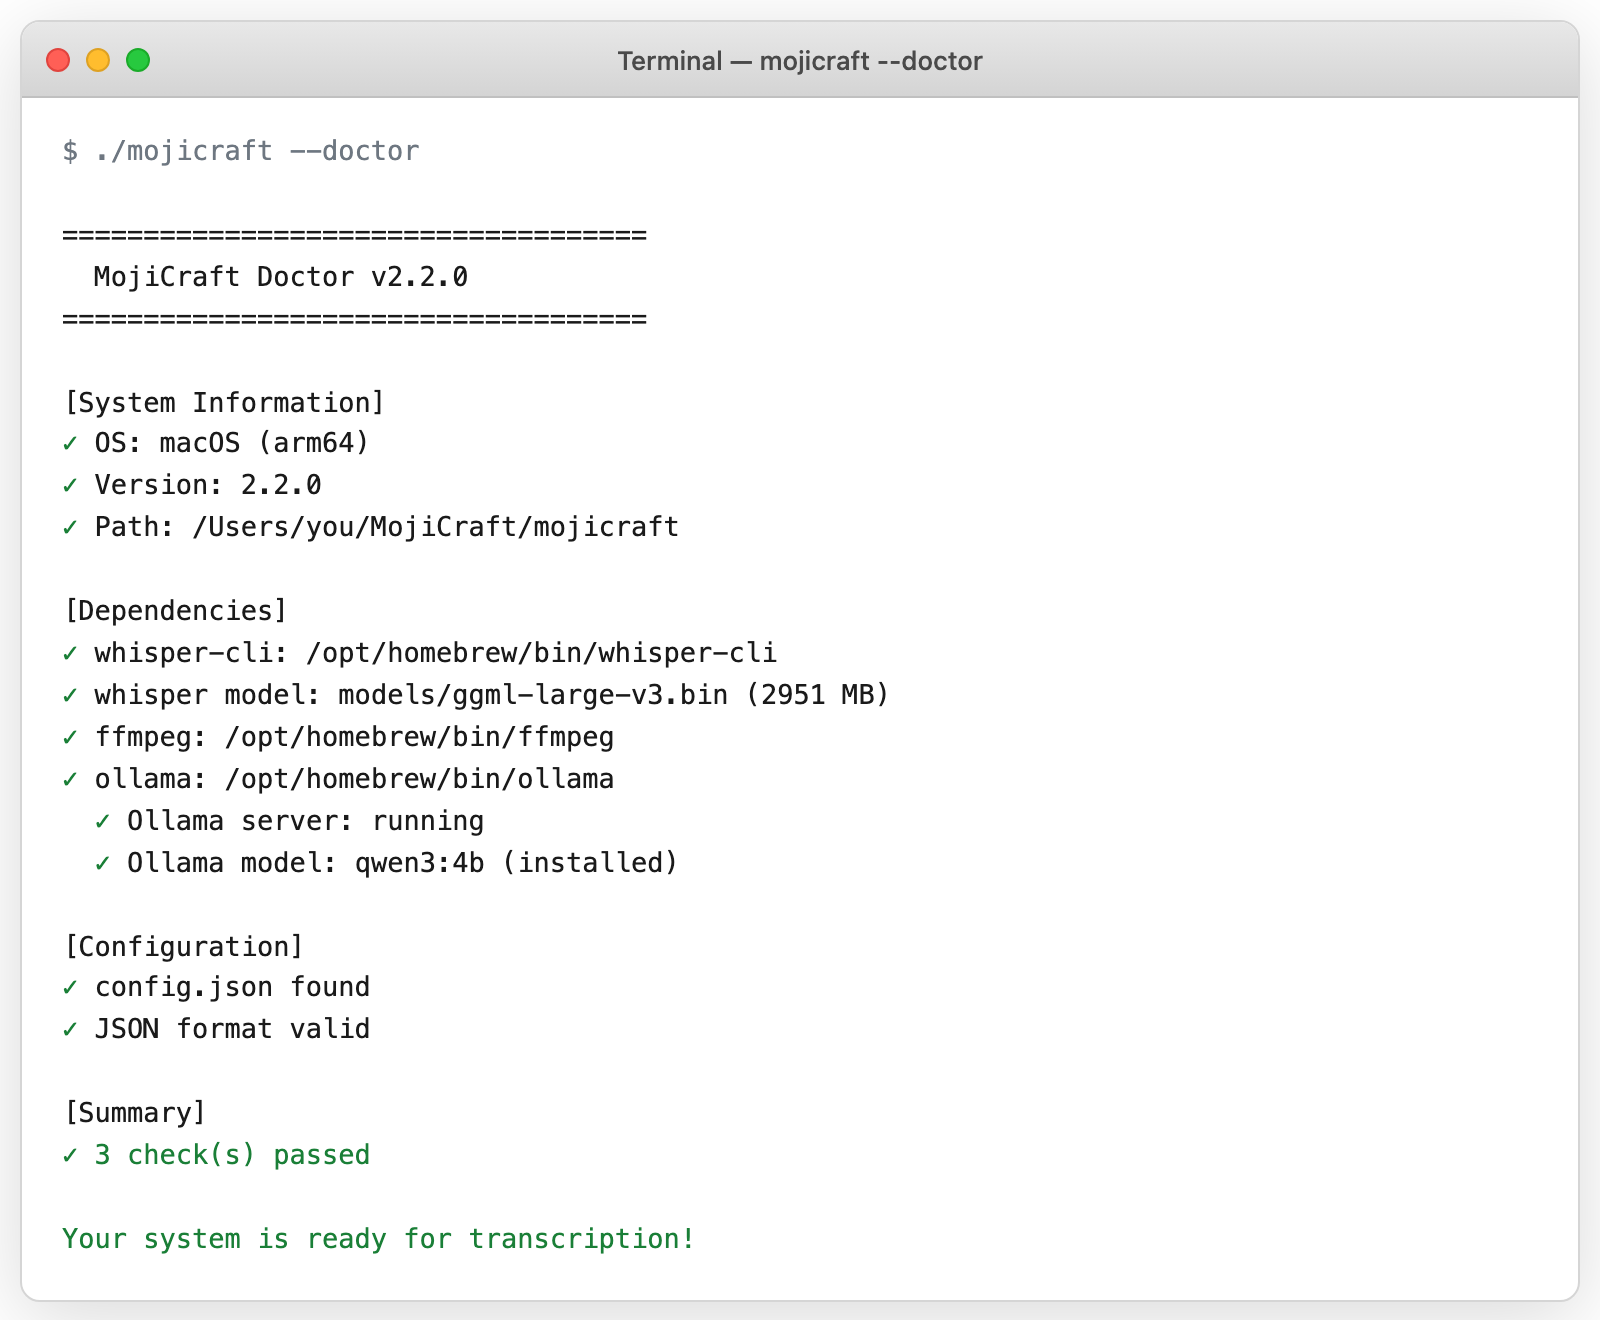Click the [Dependencies] section header
This screenshot has height=1320, width=1600.
pos(176,611)
